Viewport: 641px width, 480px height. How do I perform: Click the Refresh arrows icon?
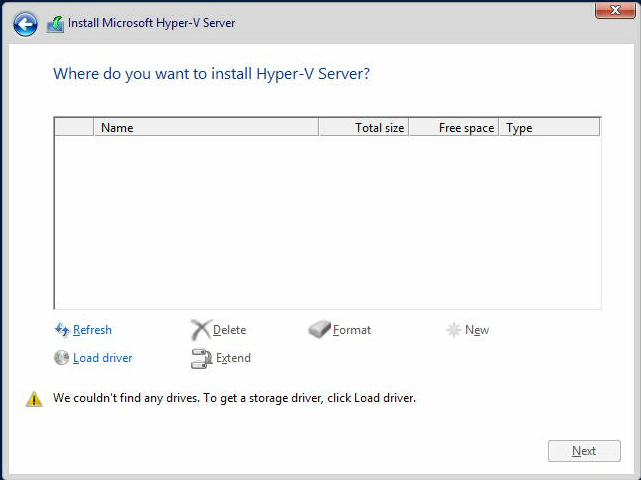pyautogui.click(x=62, y=330)
